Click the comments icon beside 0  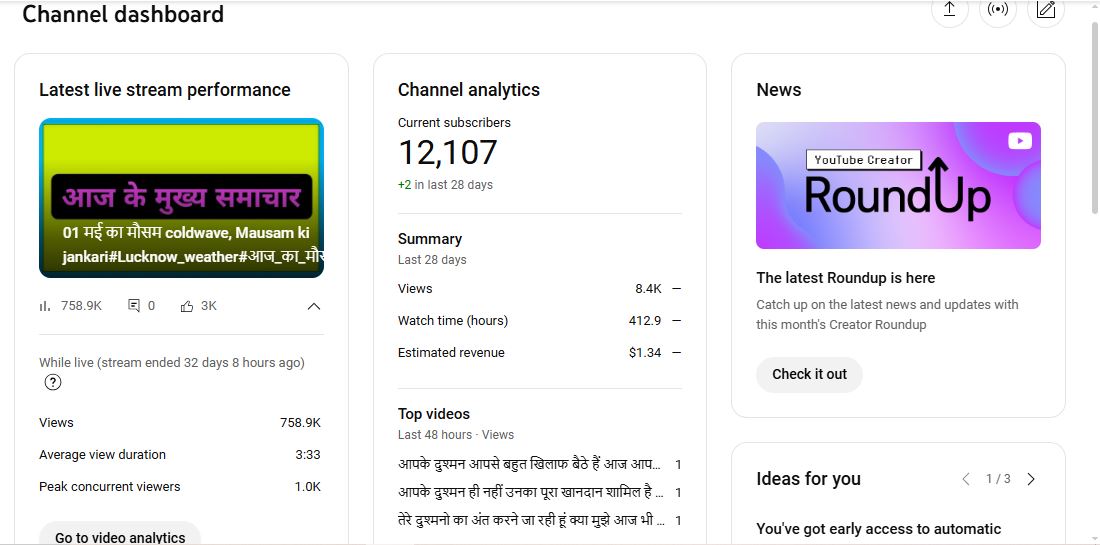pos(134,306)
